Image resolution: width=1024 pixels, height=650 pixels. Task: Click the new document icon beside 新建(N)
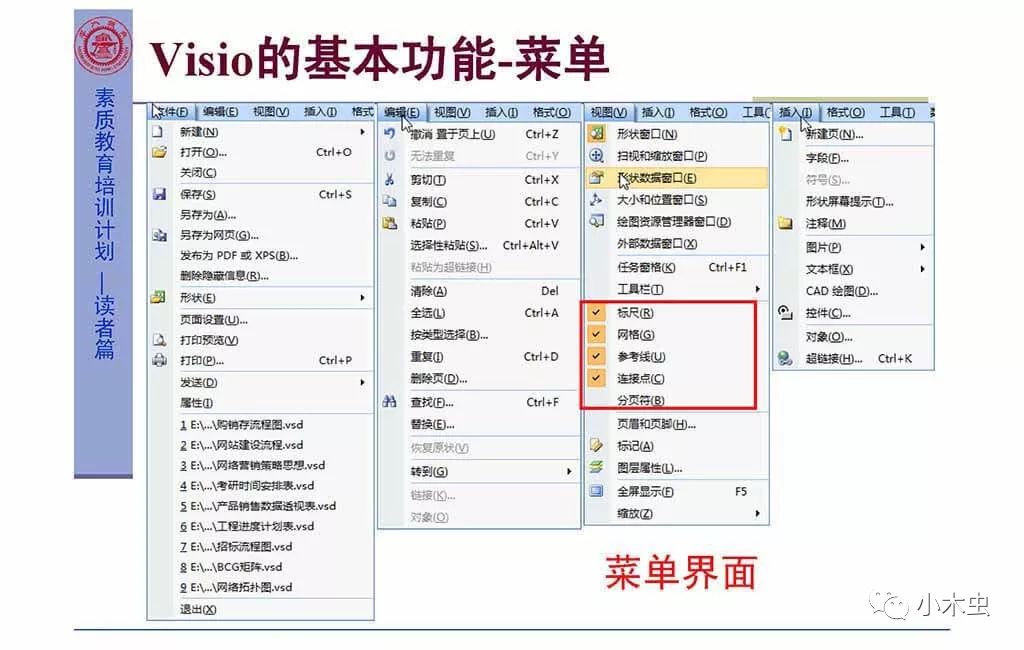pos(157,131)
